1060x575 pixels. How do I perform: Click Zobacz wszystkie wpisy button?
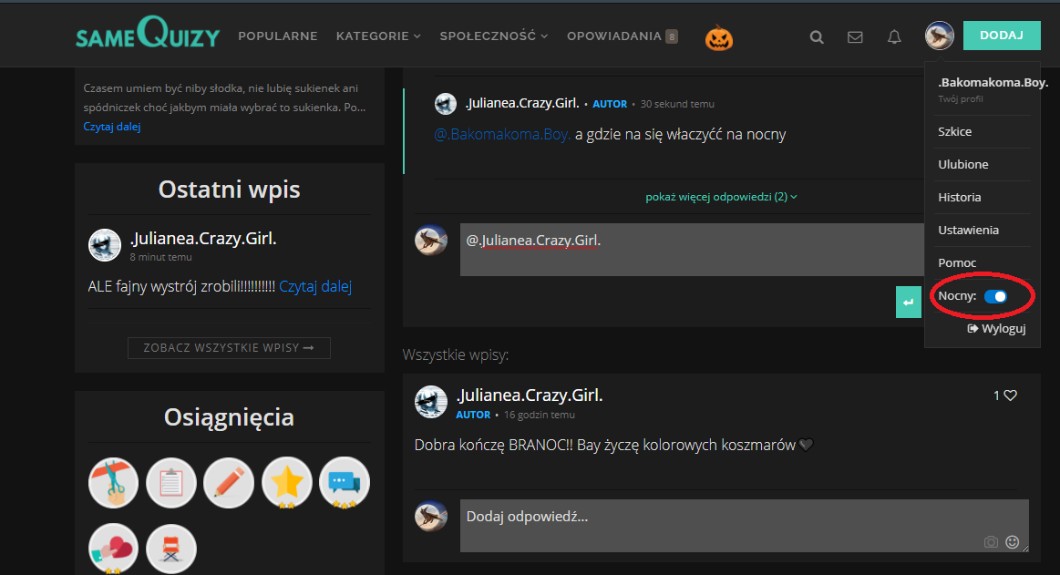(x=229, y=348)
